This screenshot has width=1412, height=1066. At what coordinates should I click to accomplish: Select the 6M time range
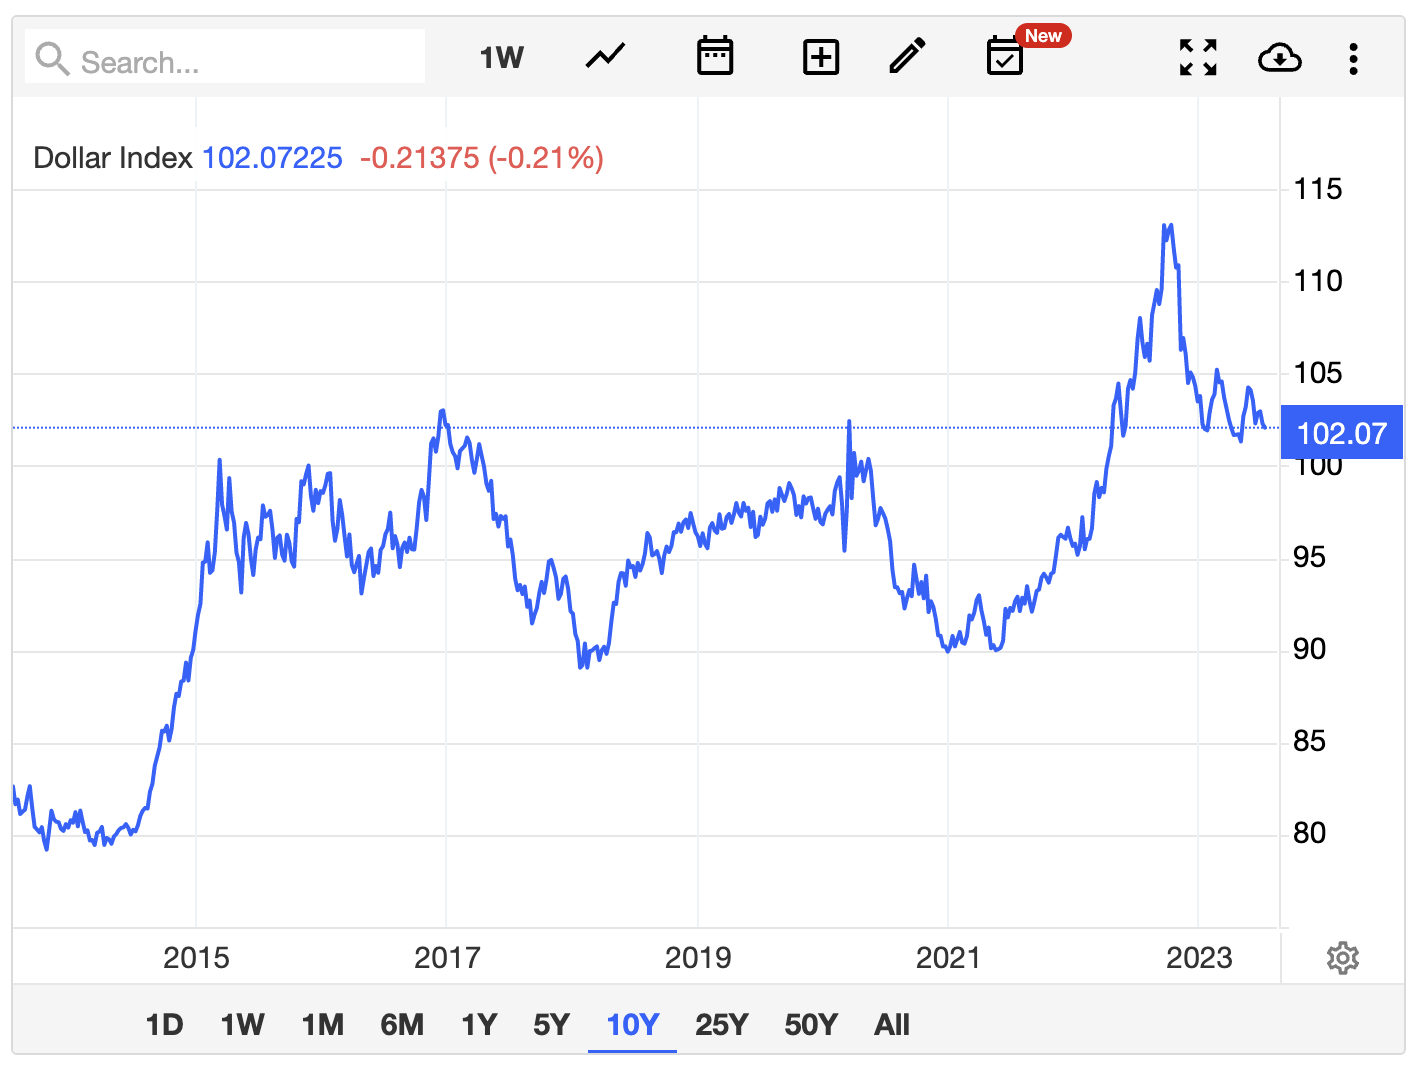coord(402,1025)
